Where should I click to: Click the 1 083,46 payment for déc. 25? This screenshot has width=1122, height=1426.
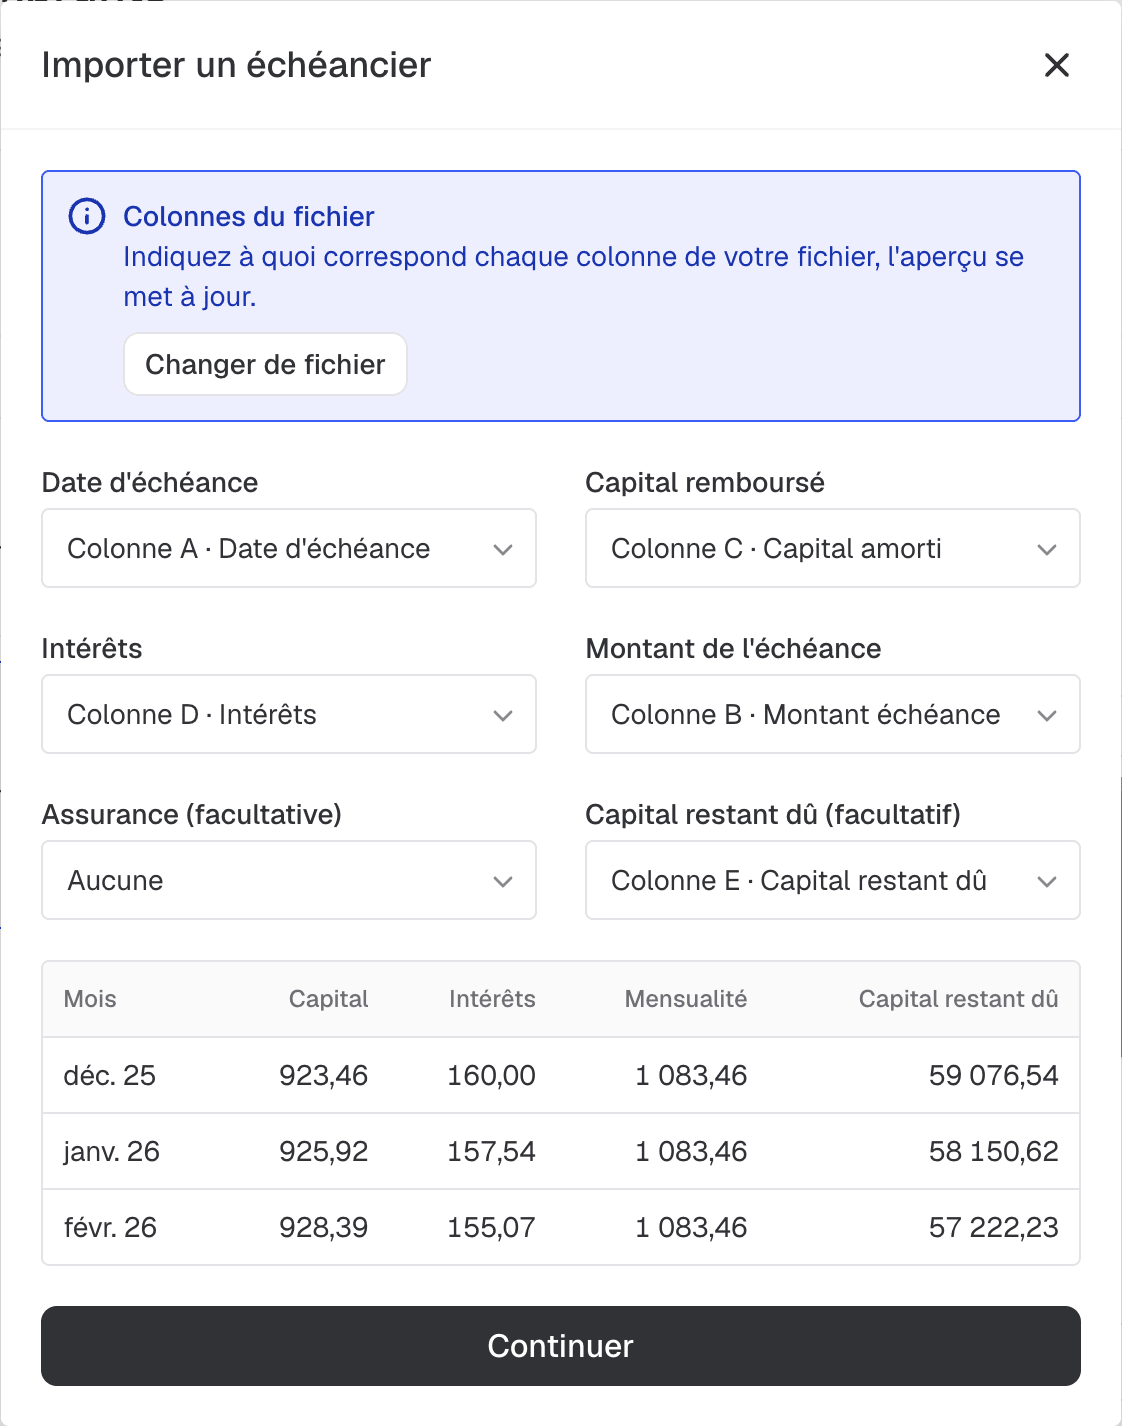(x=691, y=1075)
